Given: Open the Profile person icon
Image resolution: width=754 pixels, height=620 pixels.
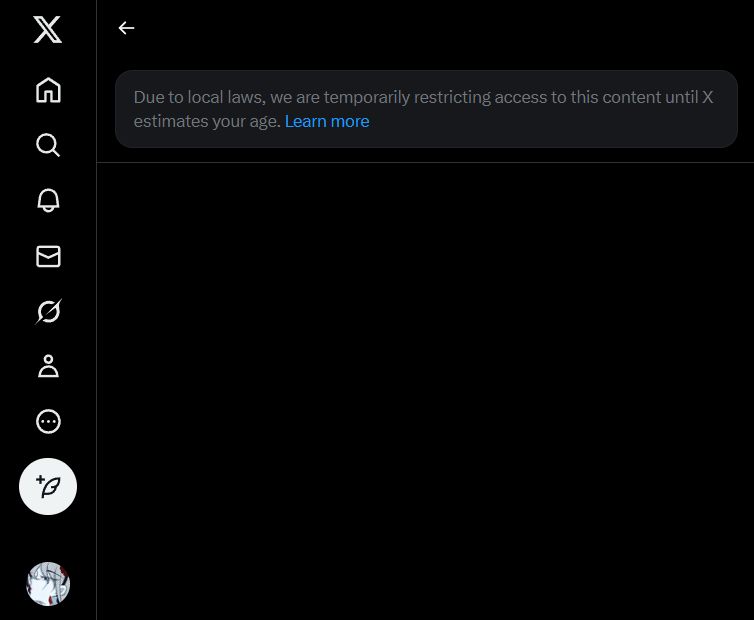Looking at the screenshot, I should tap(48, 366).
